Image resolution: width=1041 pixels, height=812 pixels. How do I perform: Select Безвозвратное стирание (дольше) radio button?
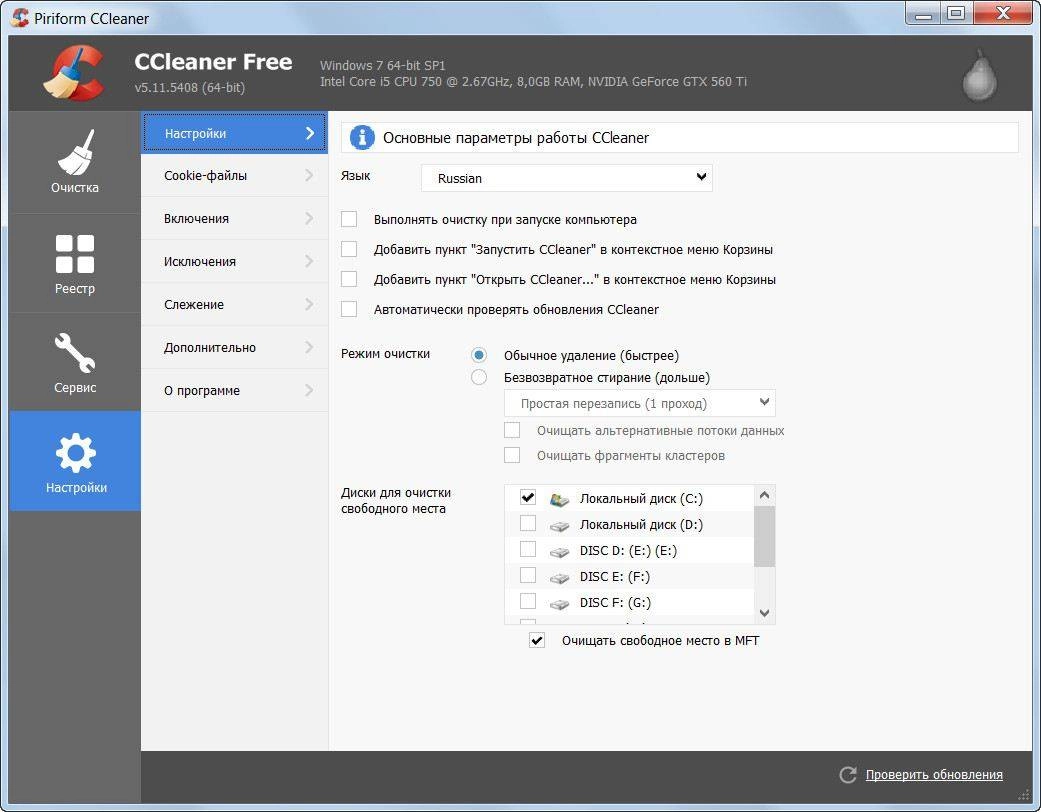point(479,377)
